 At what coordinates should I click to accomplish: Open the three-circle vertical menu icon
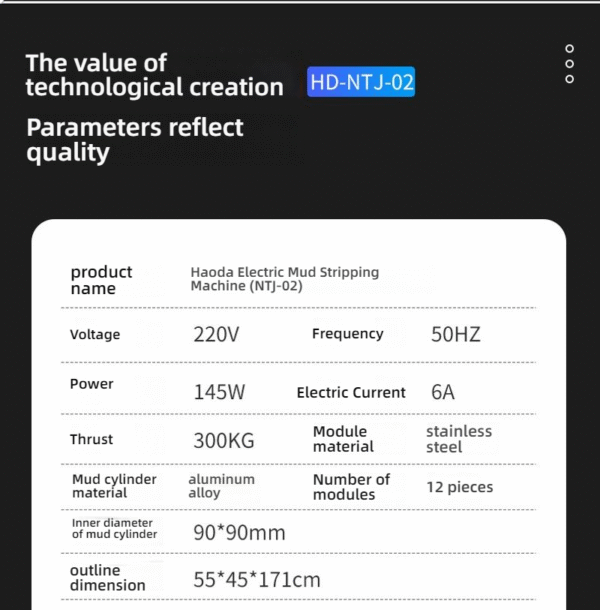tap(569, 64)
